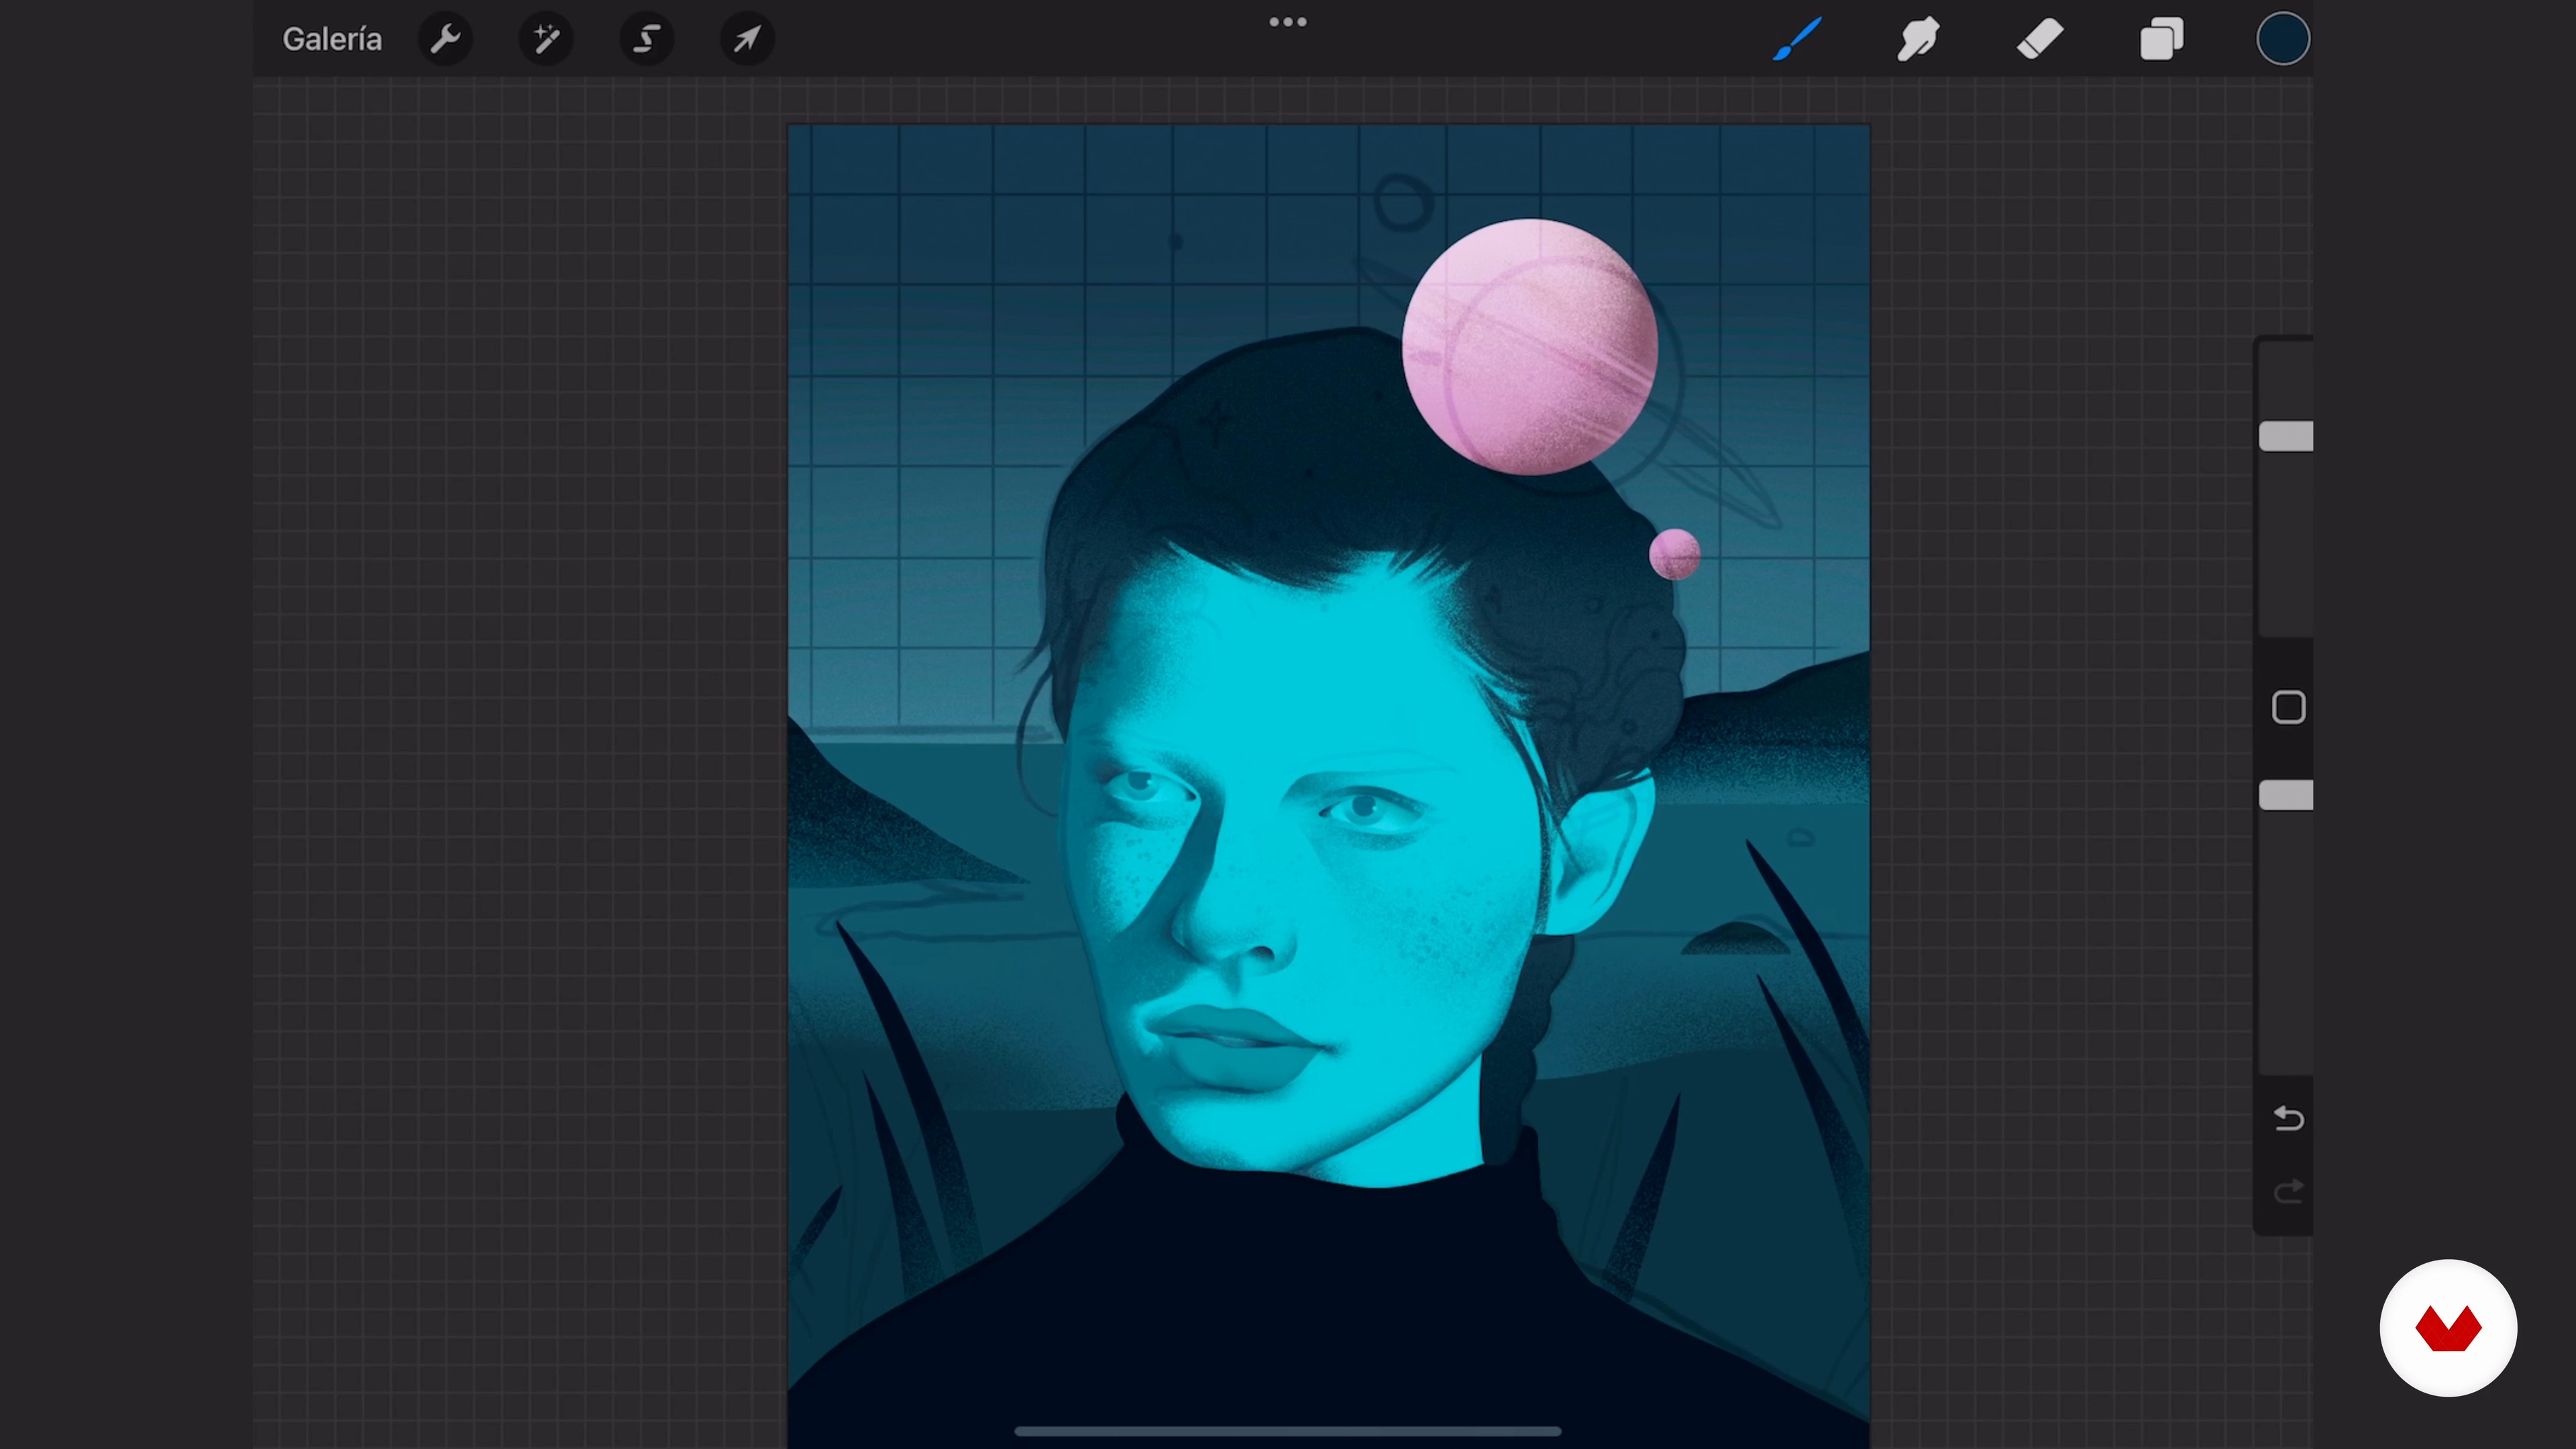
Task: Activate the Selection S-shaped tool
Action: tap(647, 39)
